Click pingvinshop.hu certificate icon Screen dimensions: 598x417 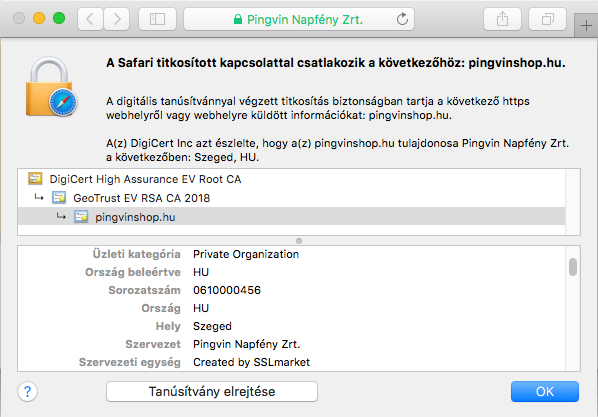click(x=81, y=217)
